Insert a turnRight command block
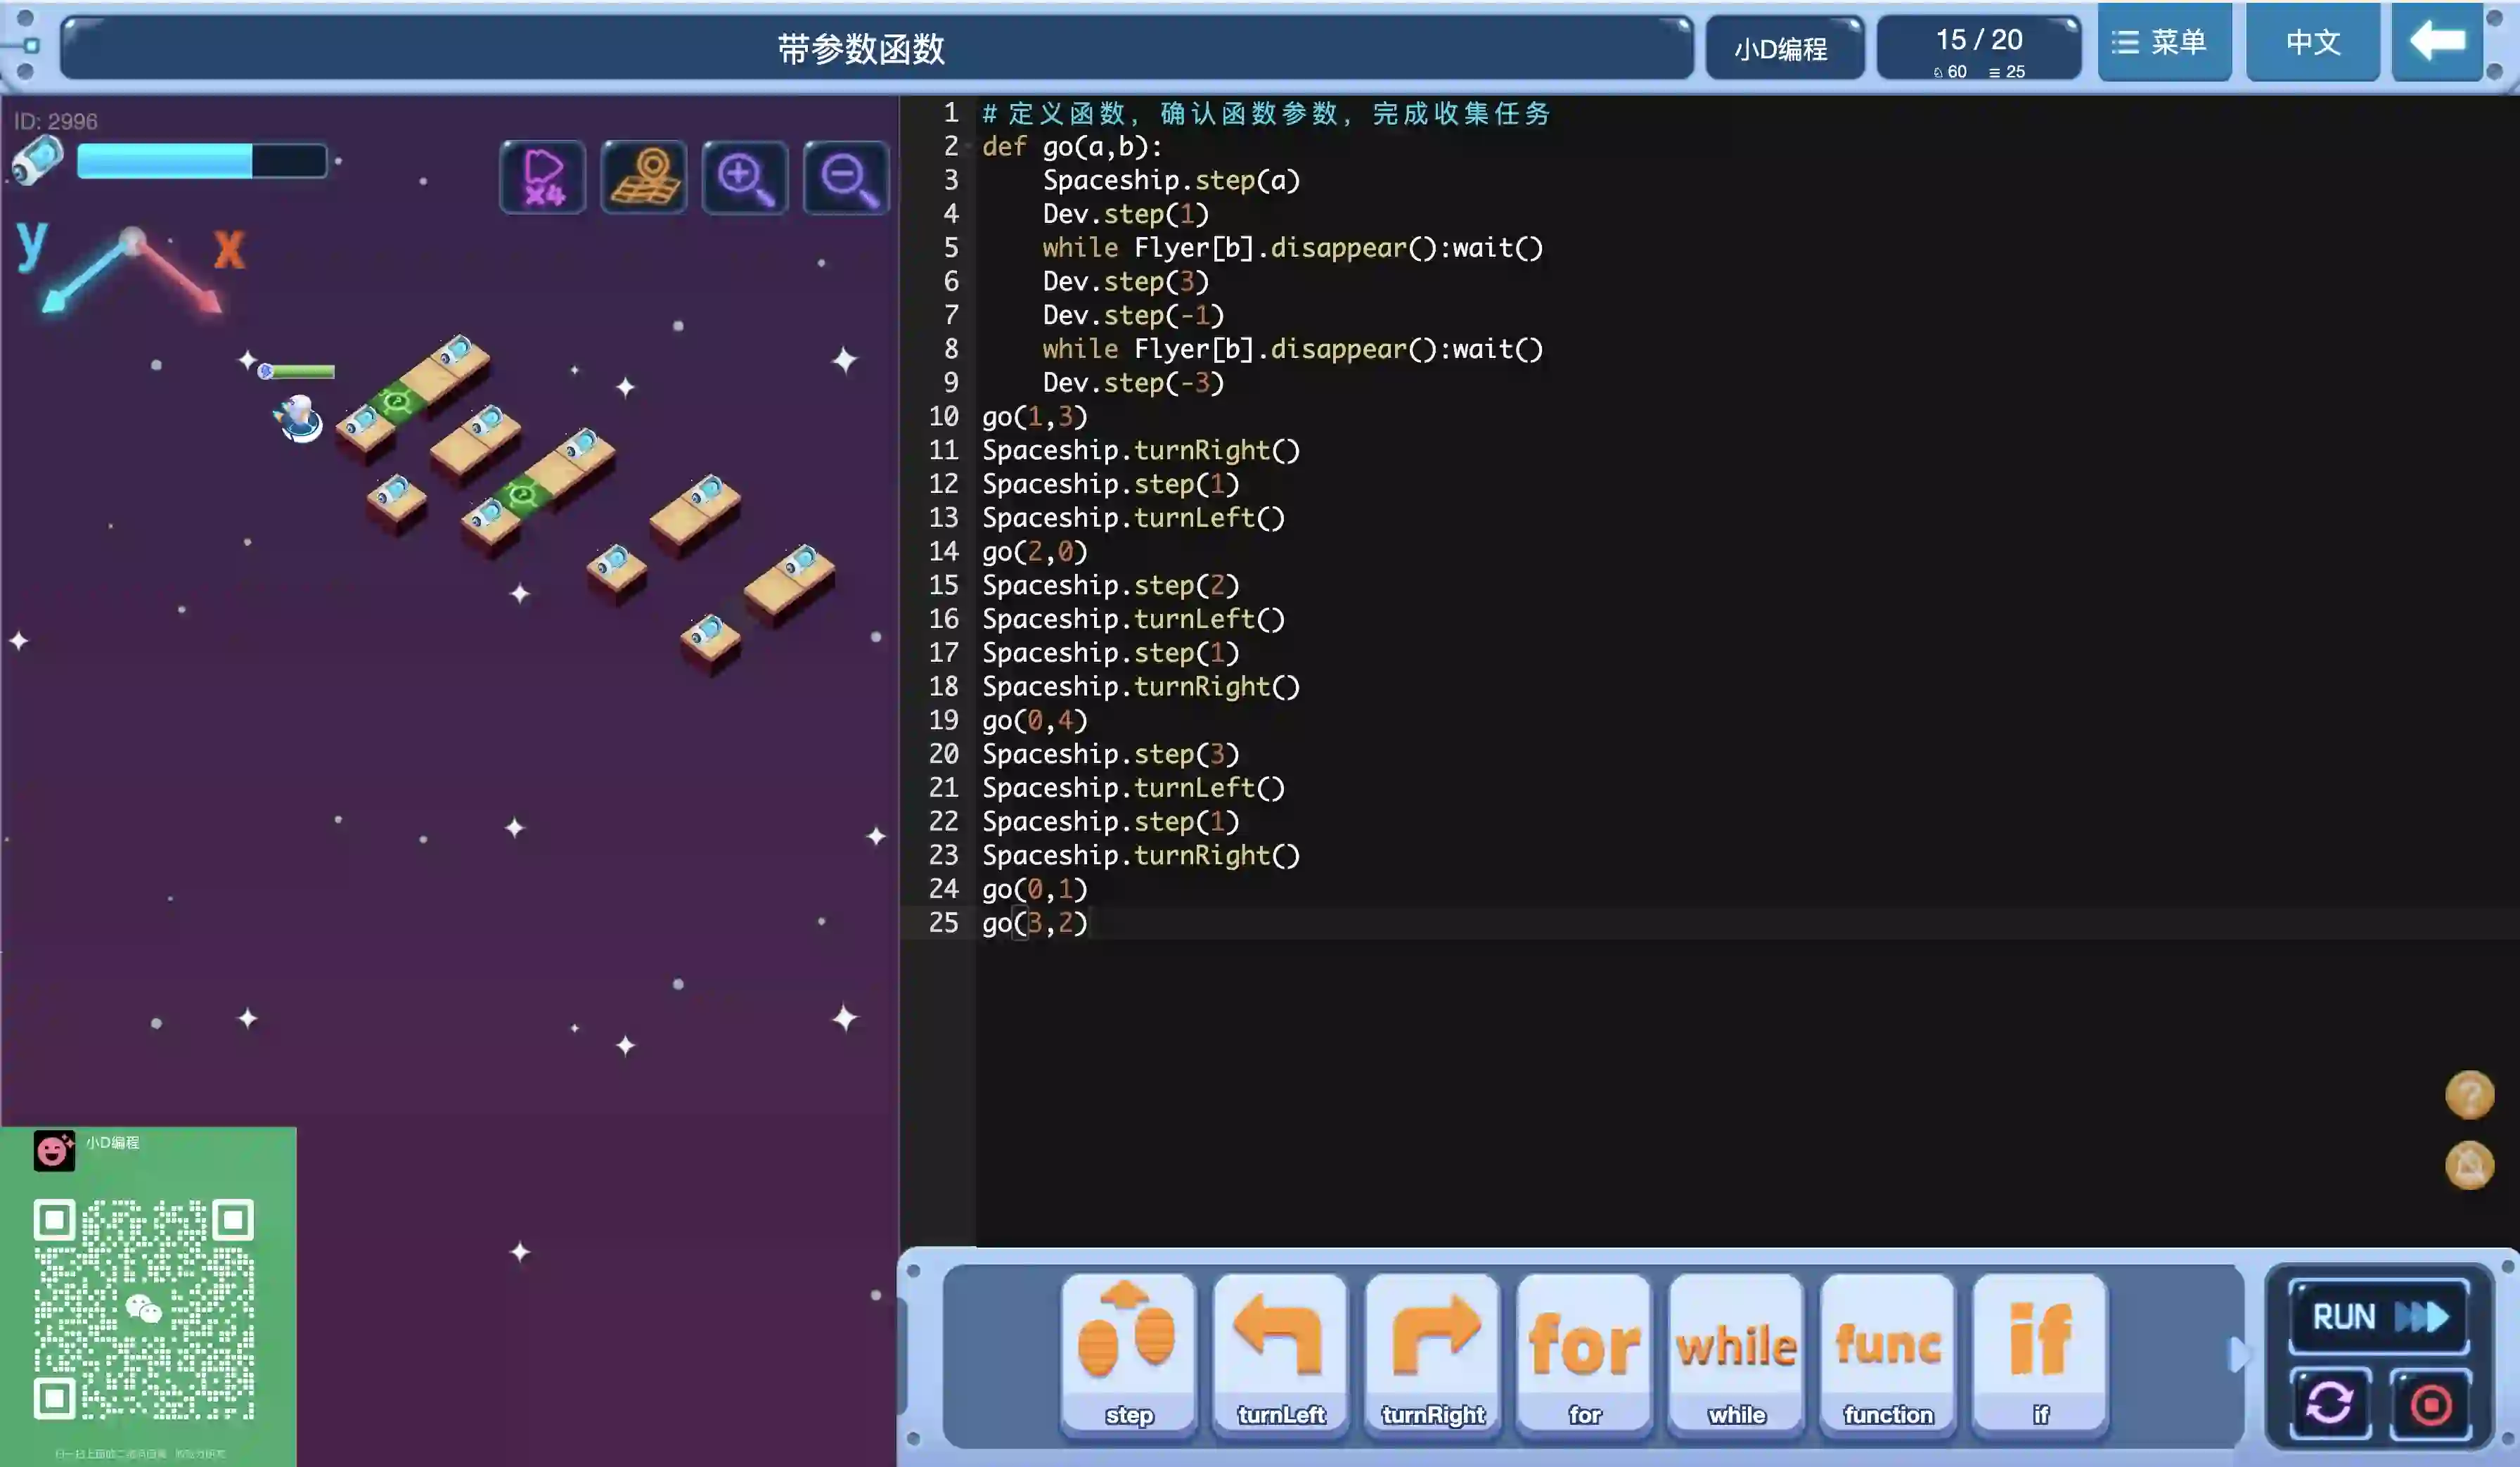The height and width of the screenshot is (1467, 2520). [1432, 1352]
